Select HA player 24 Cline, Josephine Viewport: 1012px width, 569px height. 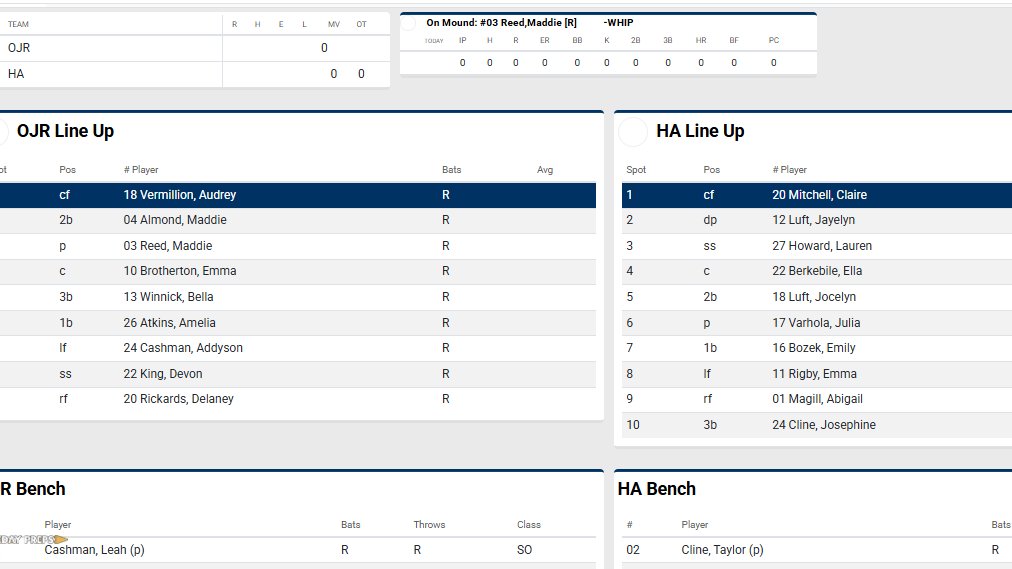click(x=824, y=424)
